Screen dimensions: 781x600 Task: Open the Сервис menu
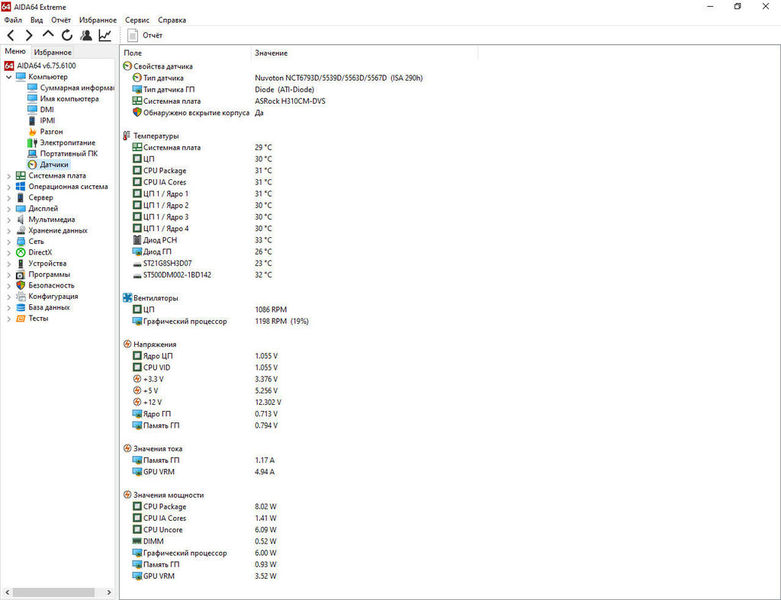137,20
